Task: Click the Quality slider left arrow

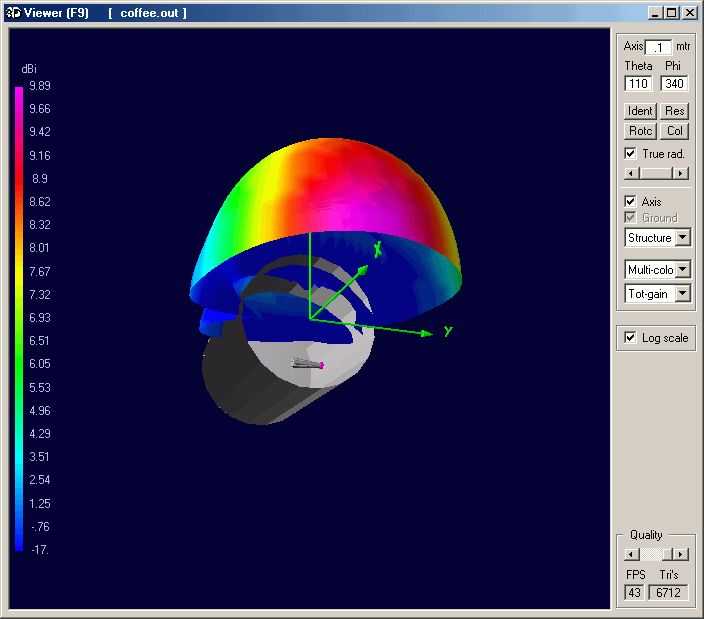Action: tap(630, 554)
